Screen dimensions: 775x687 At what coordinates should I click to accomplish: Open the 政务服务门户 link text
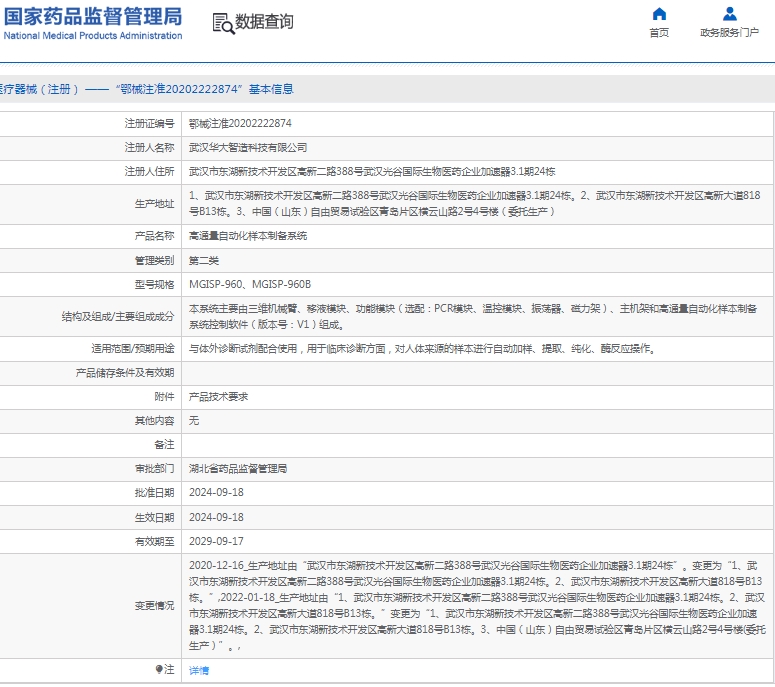pos(730,33)
